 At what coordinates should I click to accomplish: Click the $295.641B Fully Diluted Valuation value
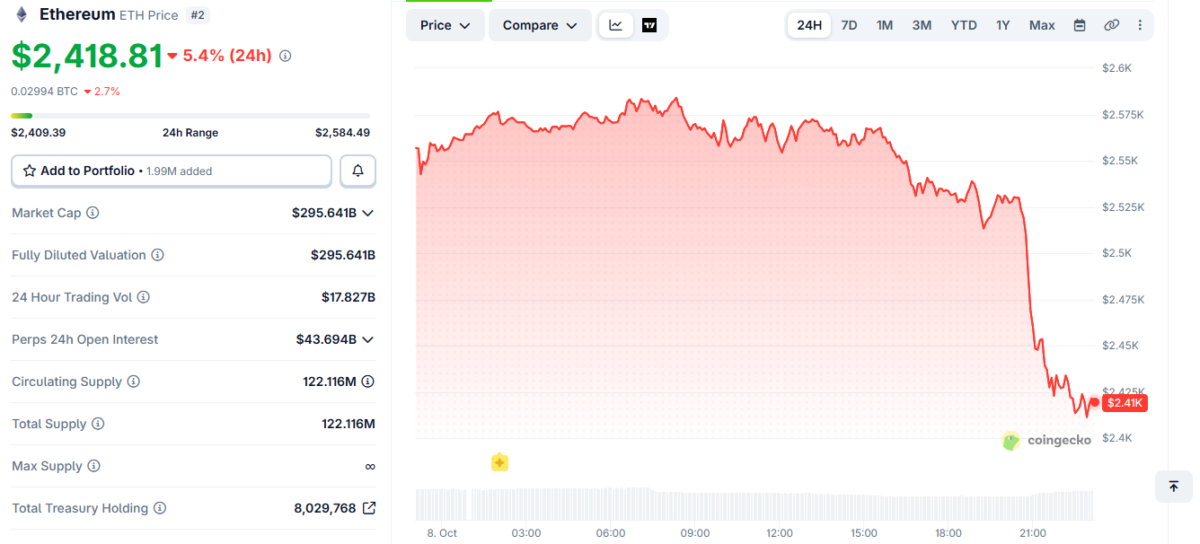[x=343, y=255]
